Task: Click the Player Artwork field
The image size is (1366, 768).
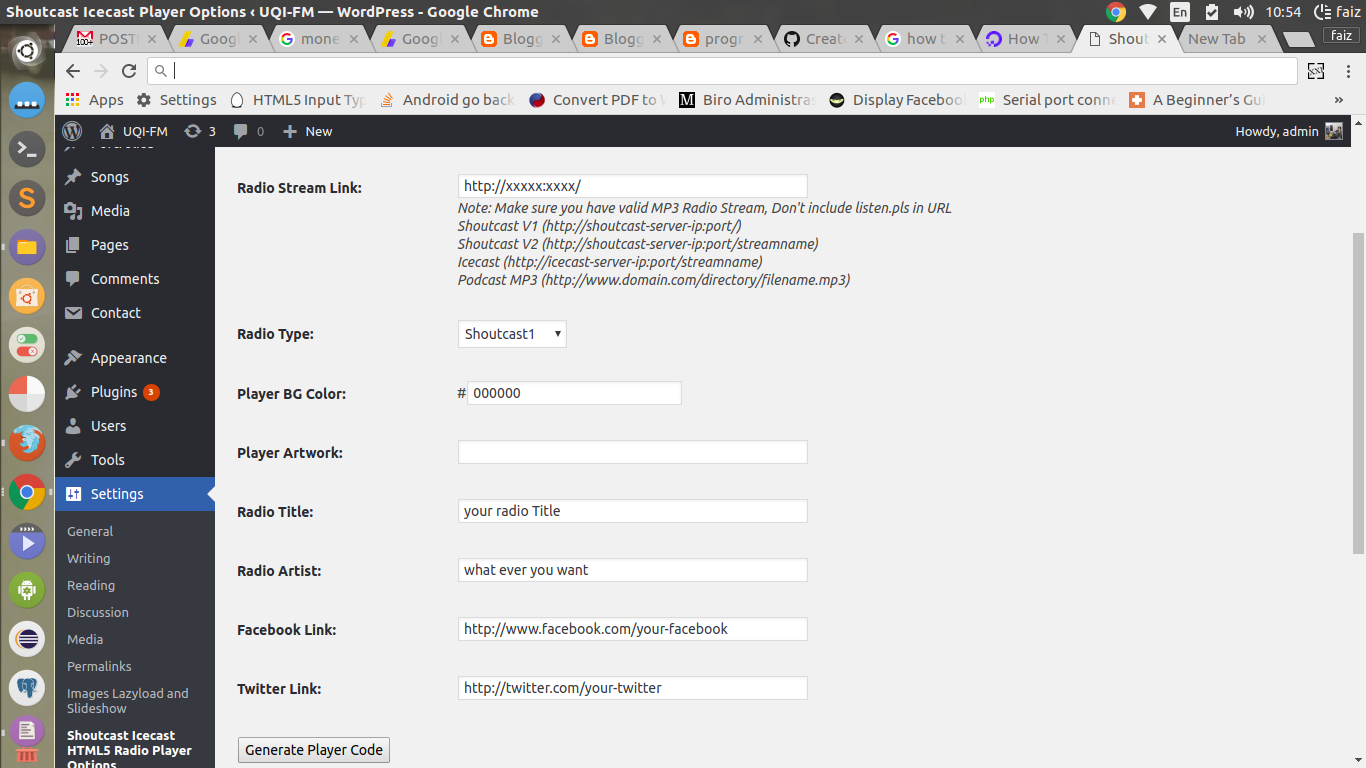Action: 632,452
